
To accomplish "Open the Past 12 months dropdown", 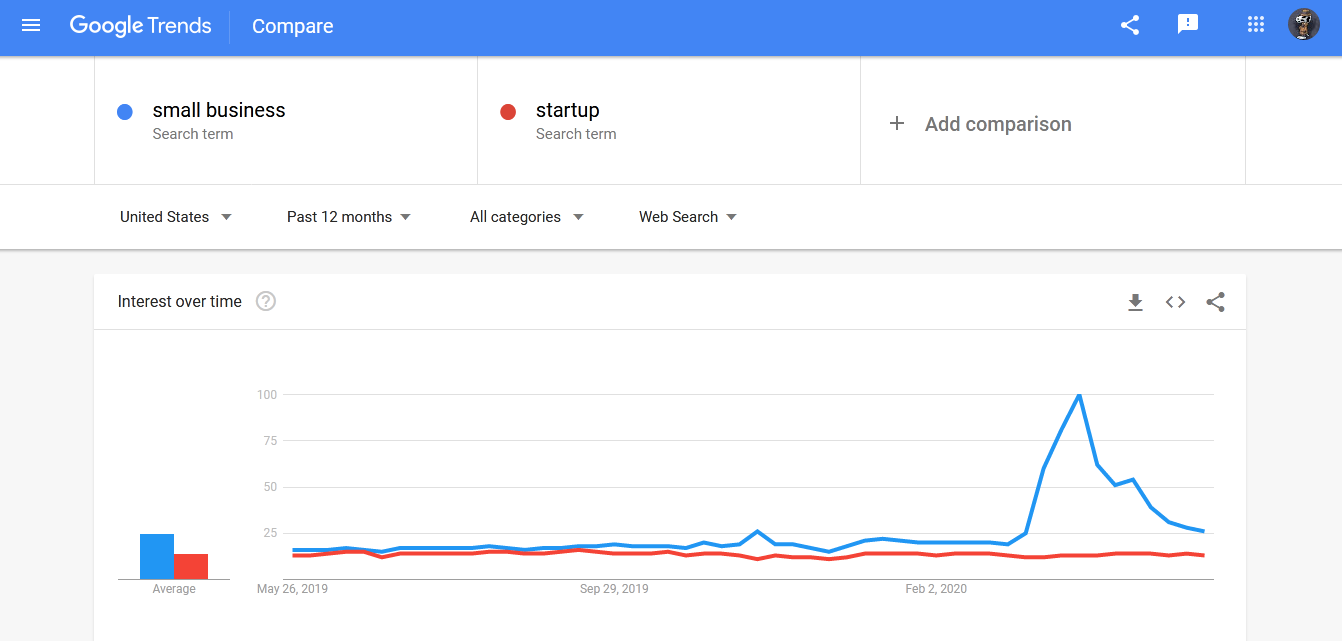I will click(x=349, y=217).
